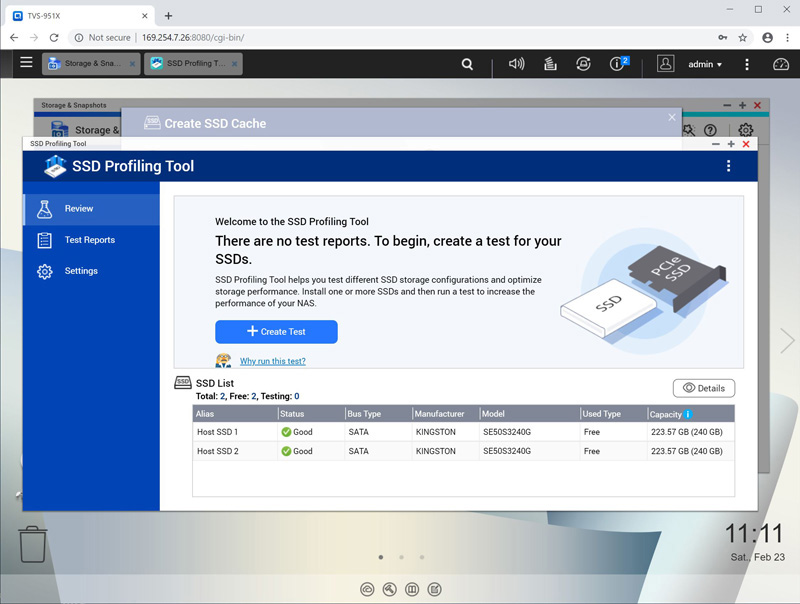Click the search magnifier in top bar
Viewport: 800px width, 604px height.
coord(467,64)
